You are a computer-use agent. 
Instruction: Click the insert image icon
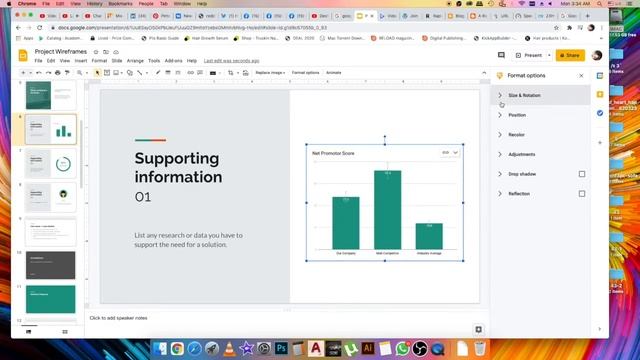pyautogui.click(x=116, y=73)
